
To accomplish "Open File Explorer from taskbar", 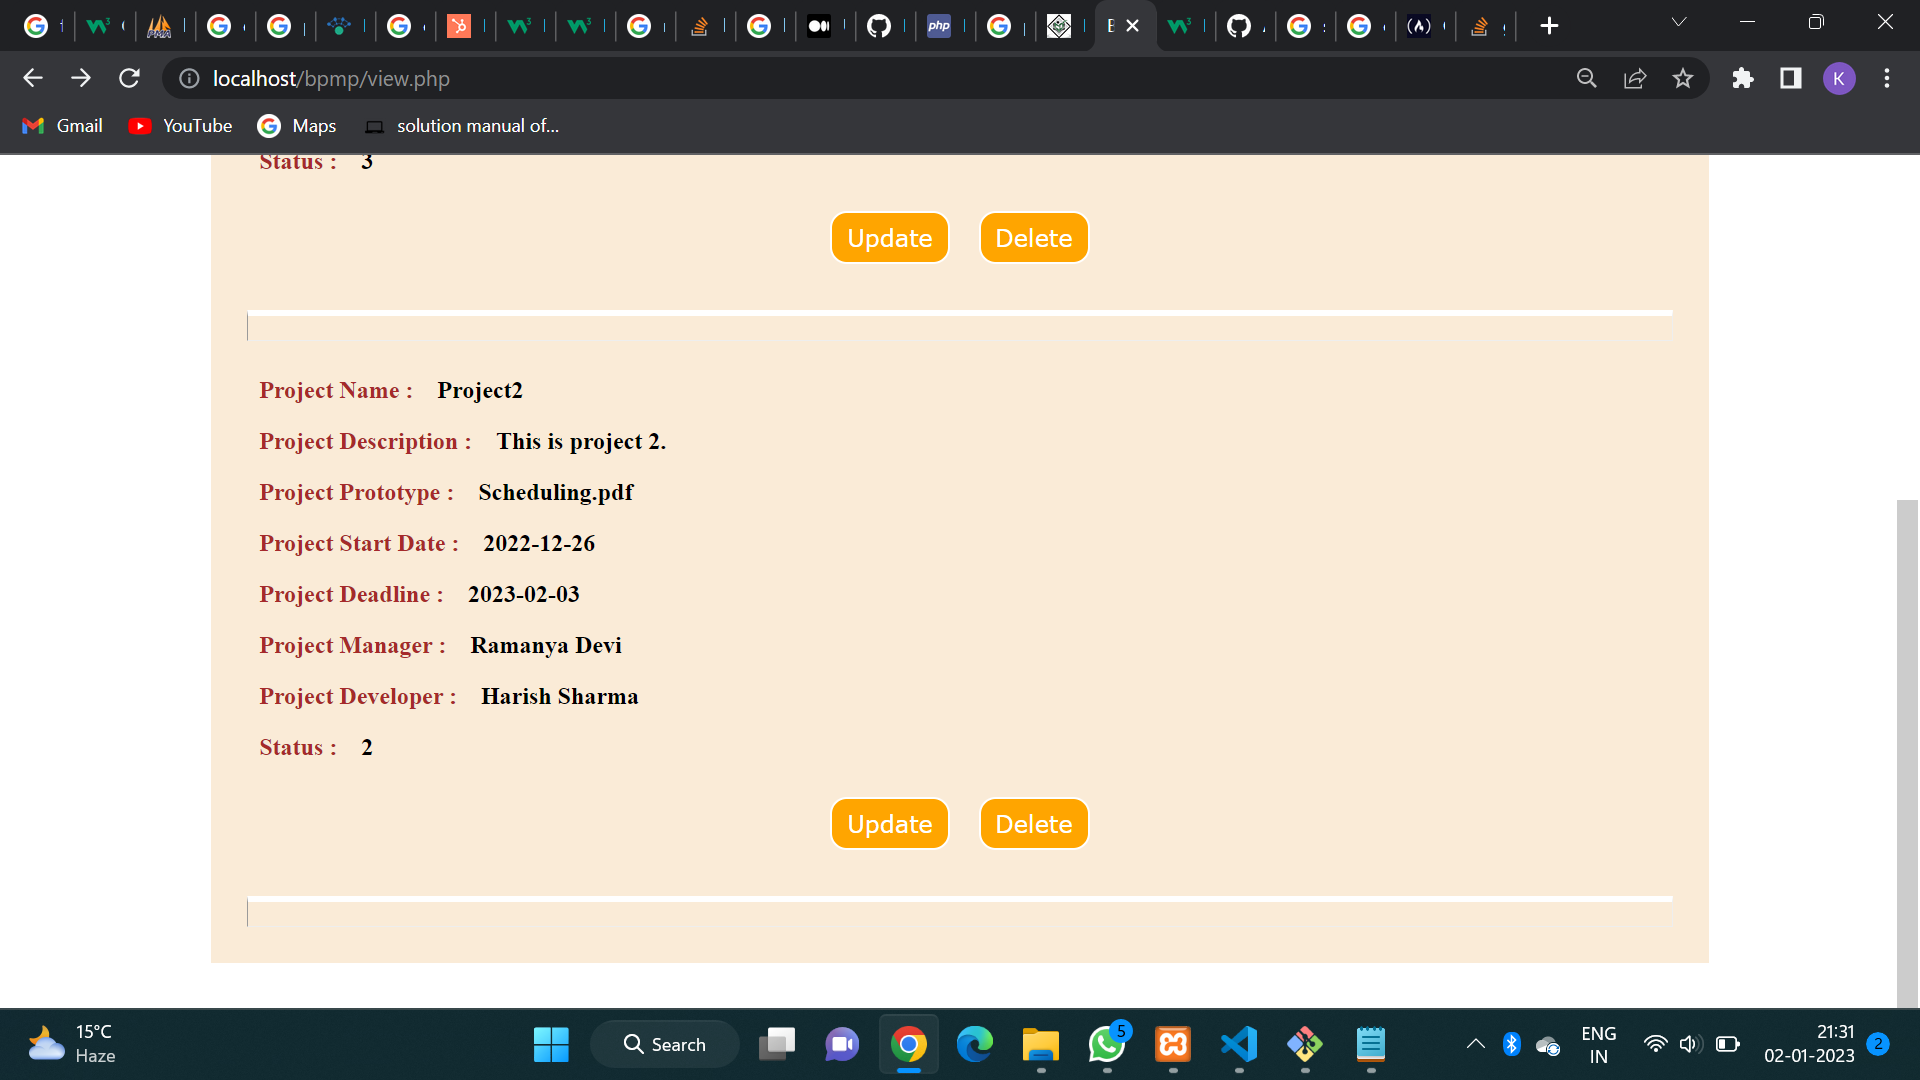I will point(1041,1044).
